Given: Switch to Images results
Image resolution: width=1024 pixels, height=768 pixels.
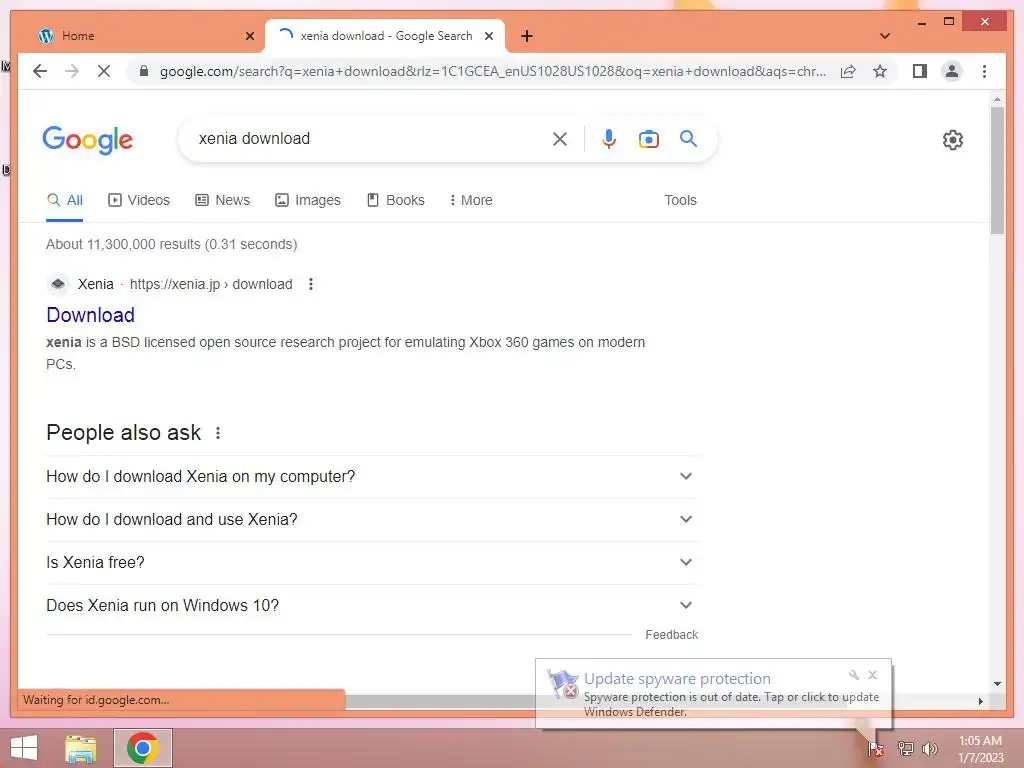Looking at the screenshot, I should 308,200.
